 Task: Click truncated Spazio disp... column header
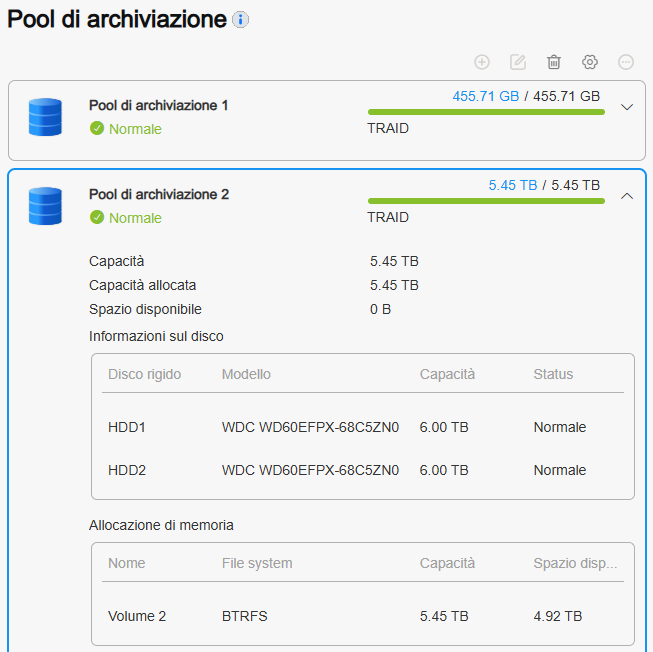[x=575, y=563]
